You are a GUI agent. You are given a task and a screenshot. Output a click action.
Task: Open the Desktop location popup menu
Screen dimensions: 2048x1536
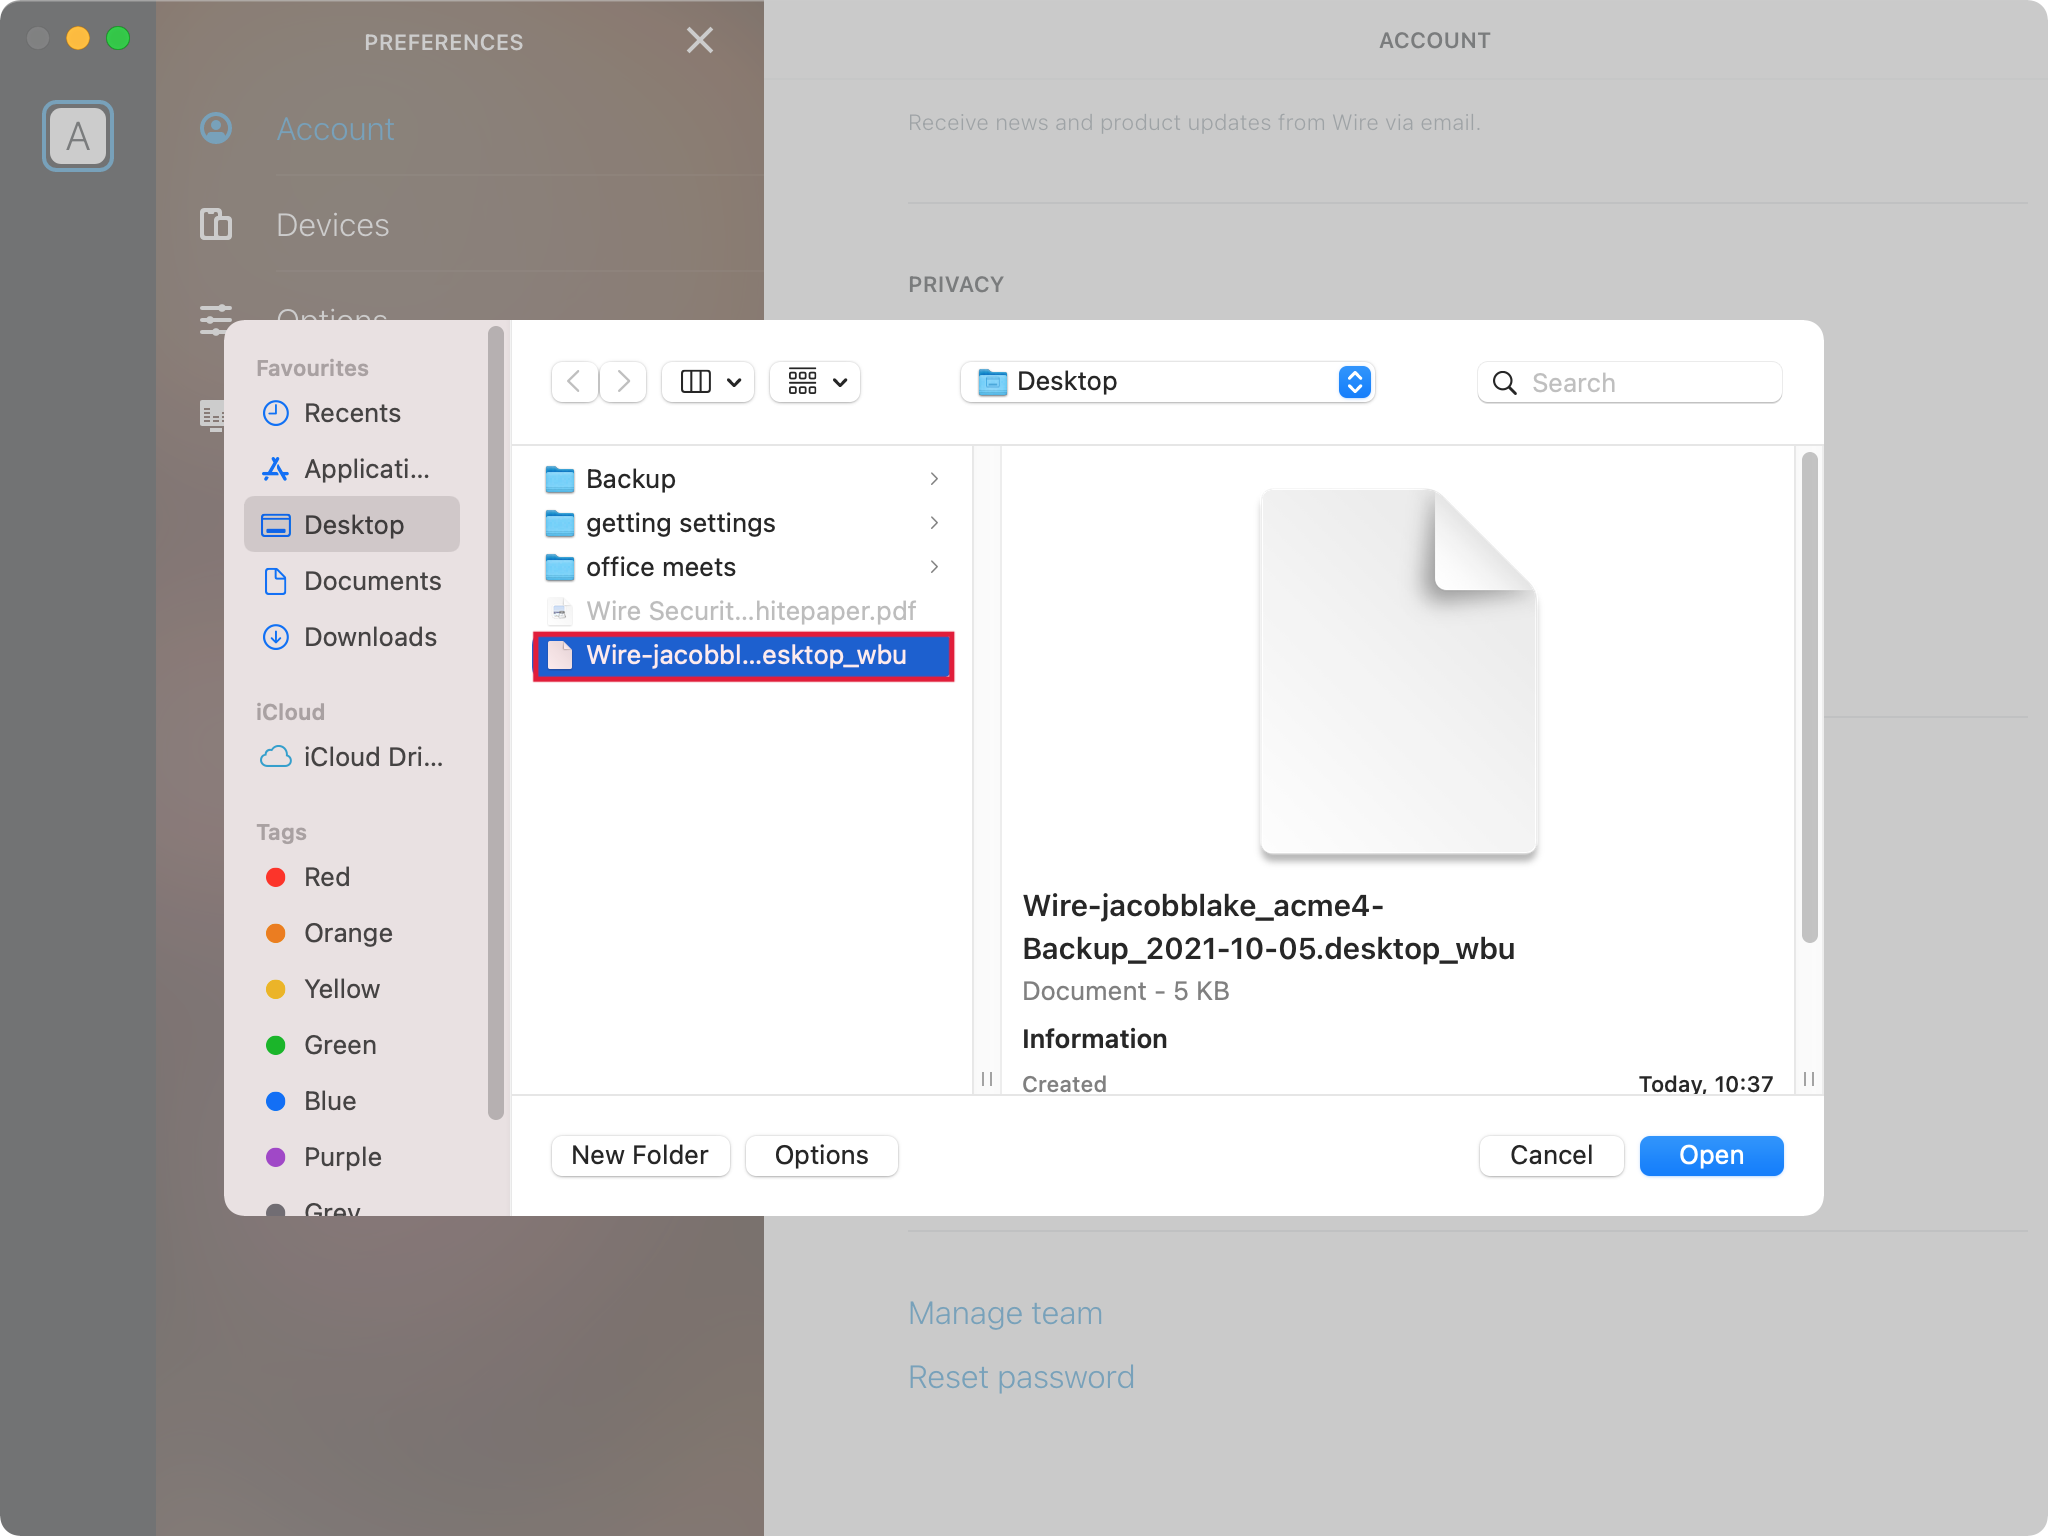[x=1167, y=382]
